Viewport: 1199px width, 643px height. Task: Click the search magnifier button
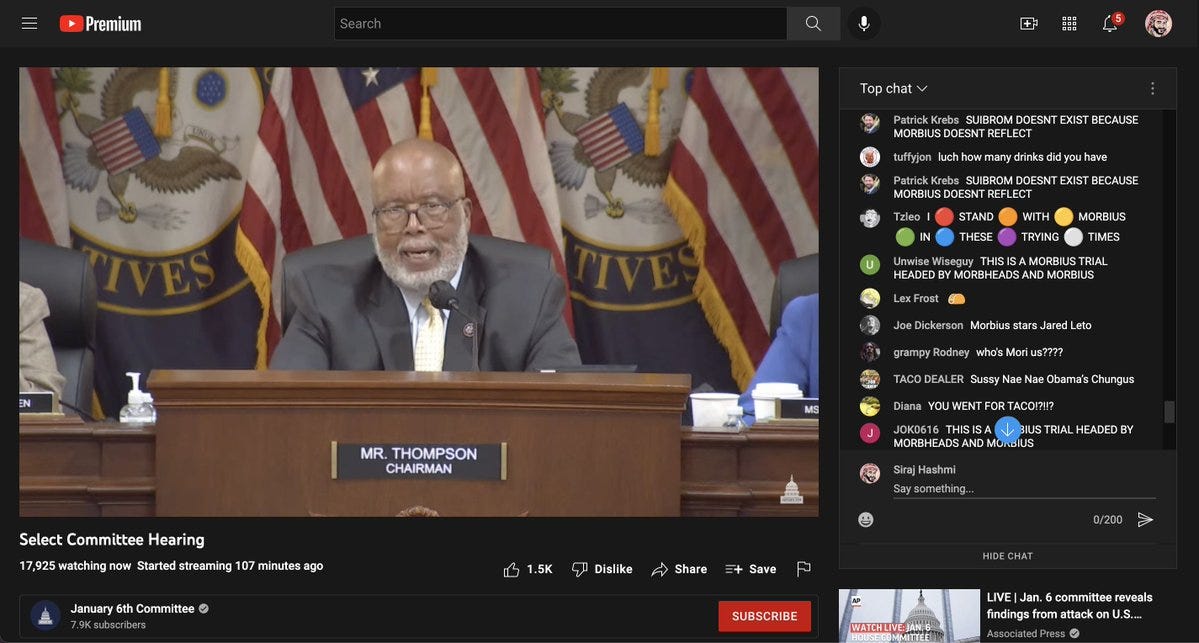tap(813, 24)
